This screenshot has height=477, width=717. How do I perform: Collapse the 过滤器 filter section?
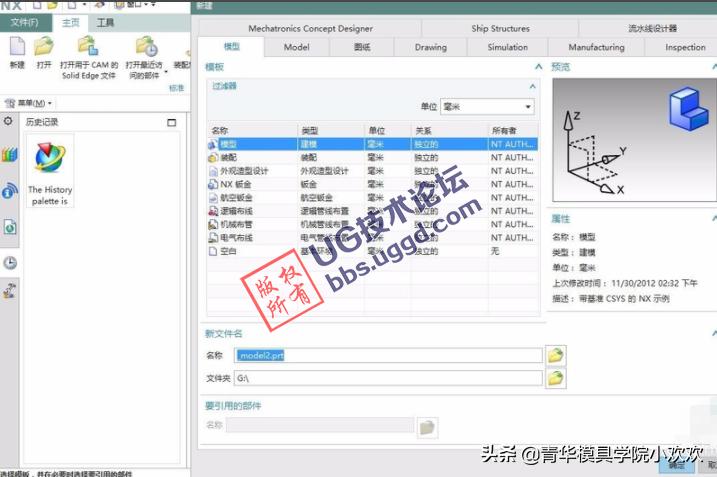[532, 86]
